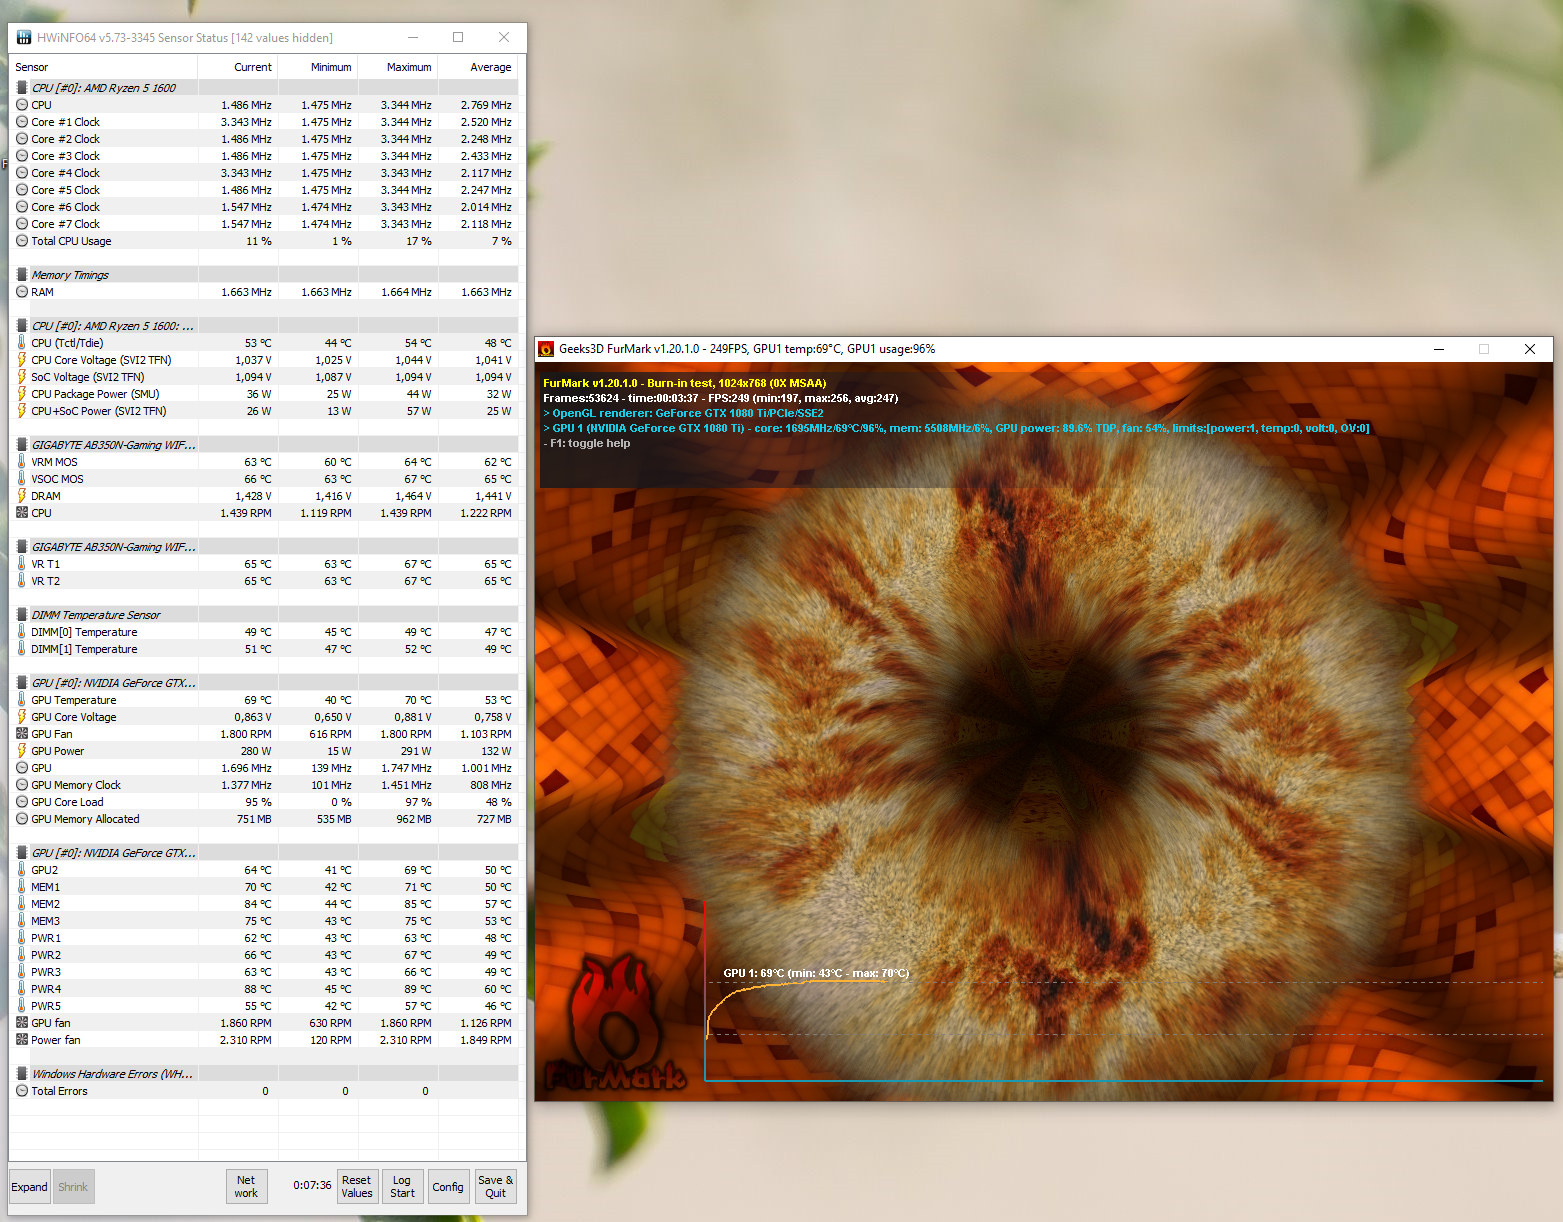Click the Current column header
The image size is (1563, 1222).
click(x=238, y=67)
